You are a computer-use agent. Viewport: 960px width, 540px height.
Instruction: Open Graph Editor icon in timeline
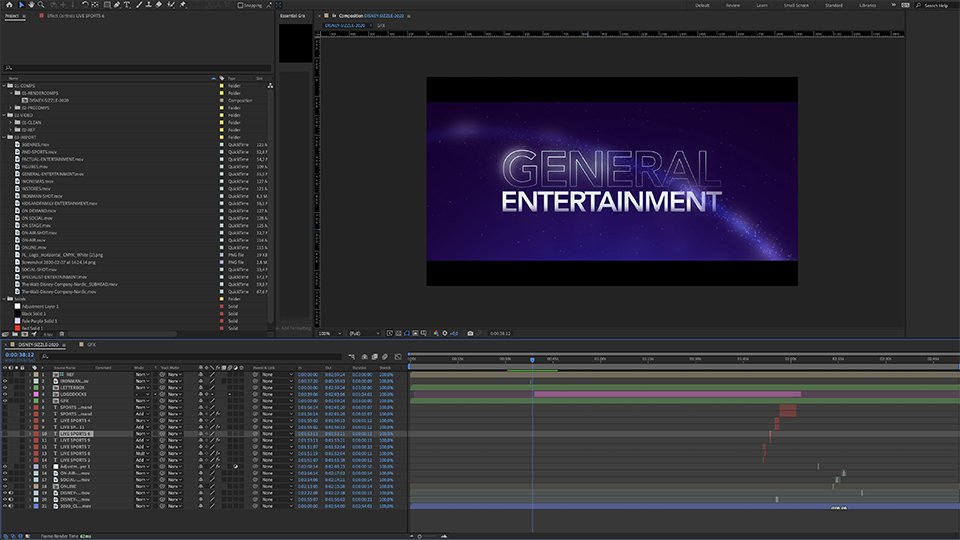pyautogui.click(x=398, y=356)
